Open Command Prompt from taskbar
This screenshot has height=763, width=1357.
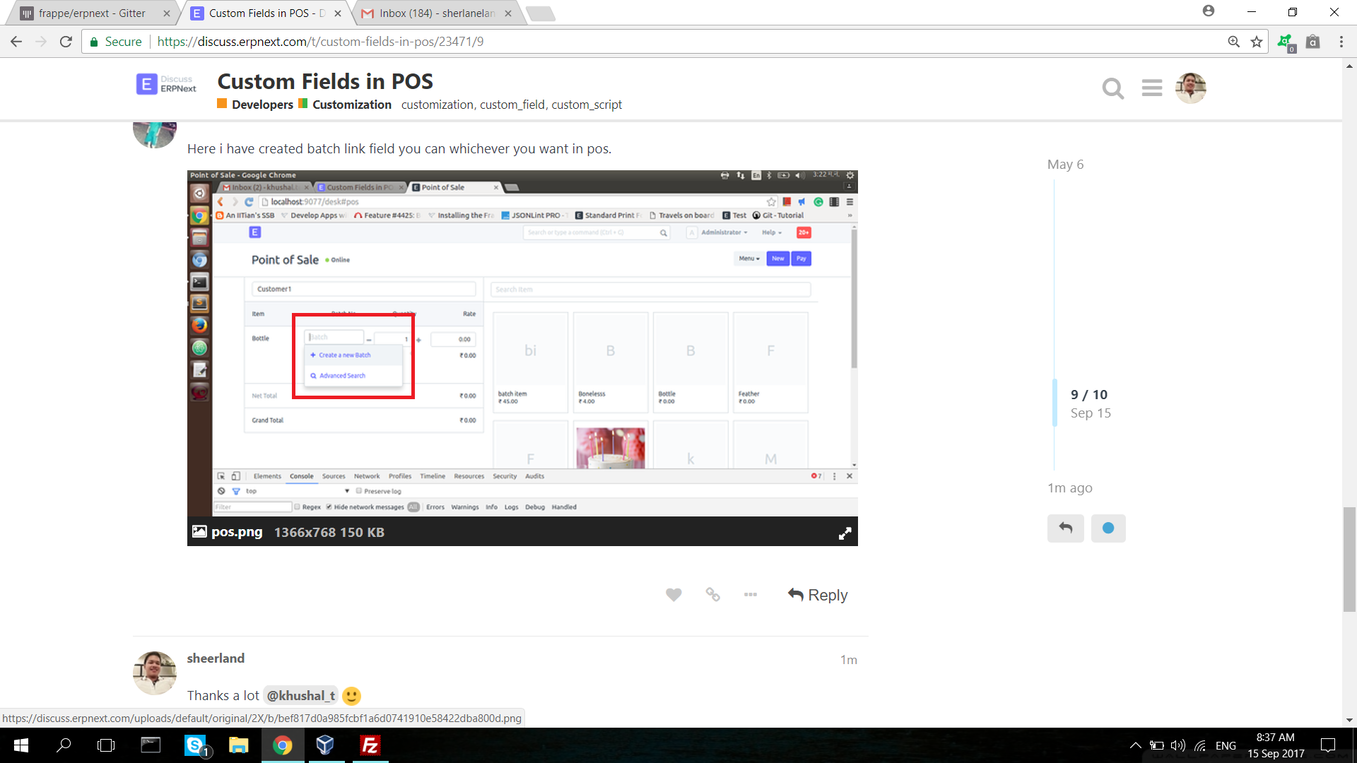point(151,745)
